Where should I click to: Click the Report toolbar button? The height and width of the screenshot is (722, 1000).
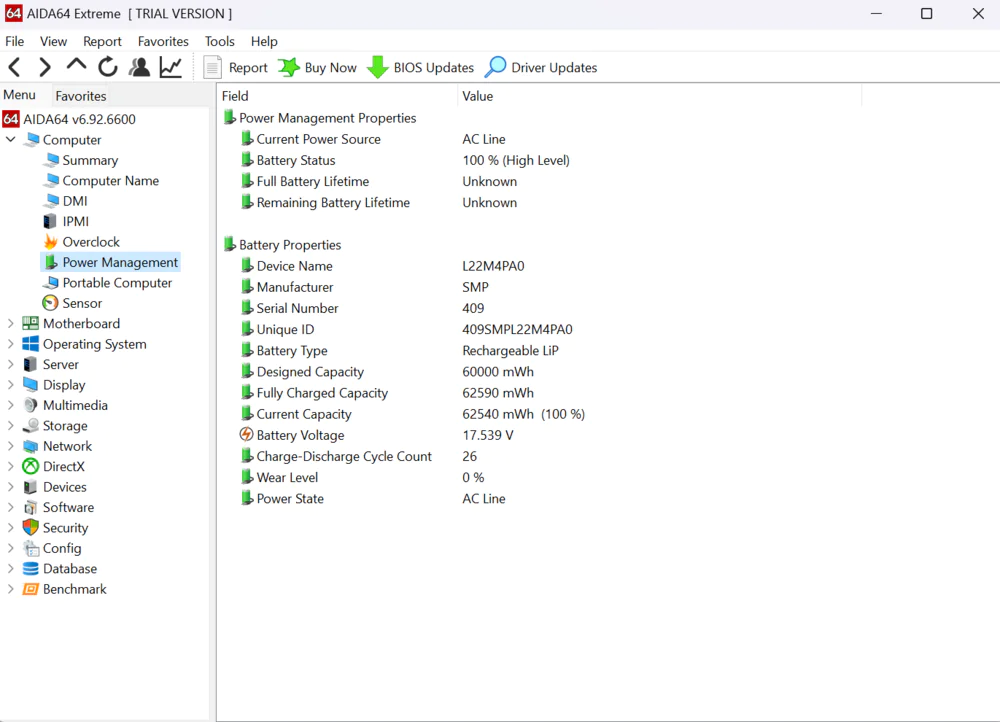point(235,68)
